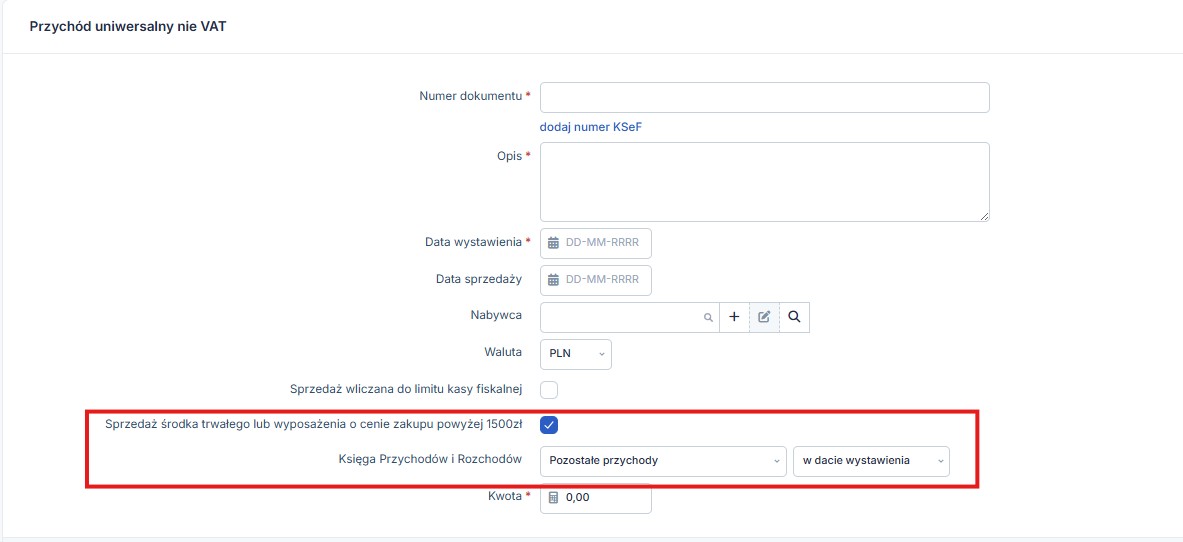Click the Data sprzedaży DD-MM-RRRR placeholder text

tap(602, 280)
